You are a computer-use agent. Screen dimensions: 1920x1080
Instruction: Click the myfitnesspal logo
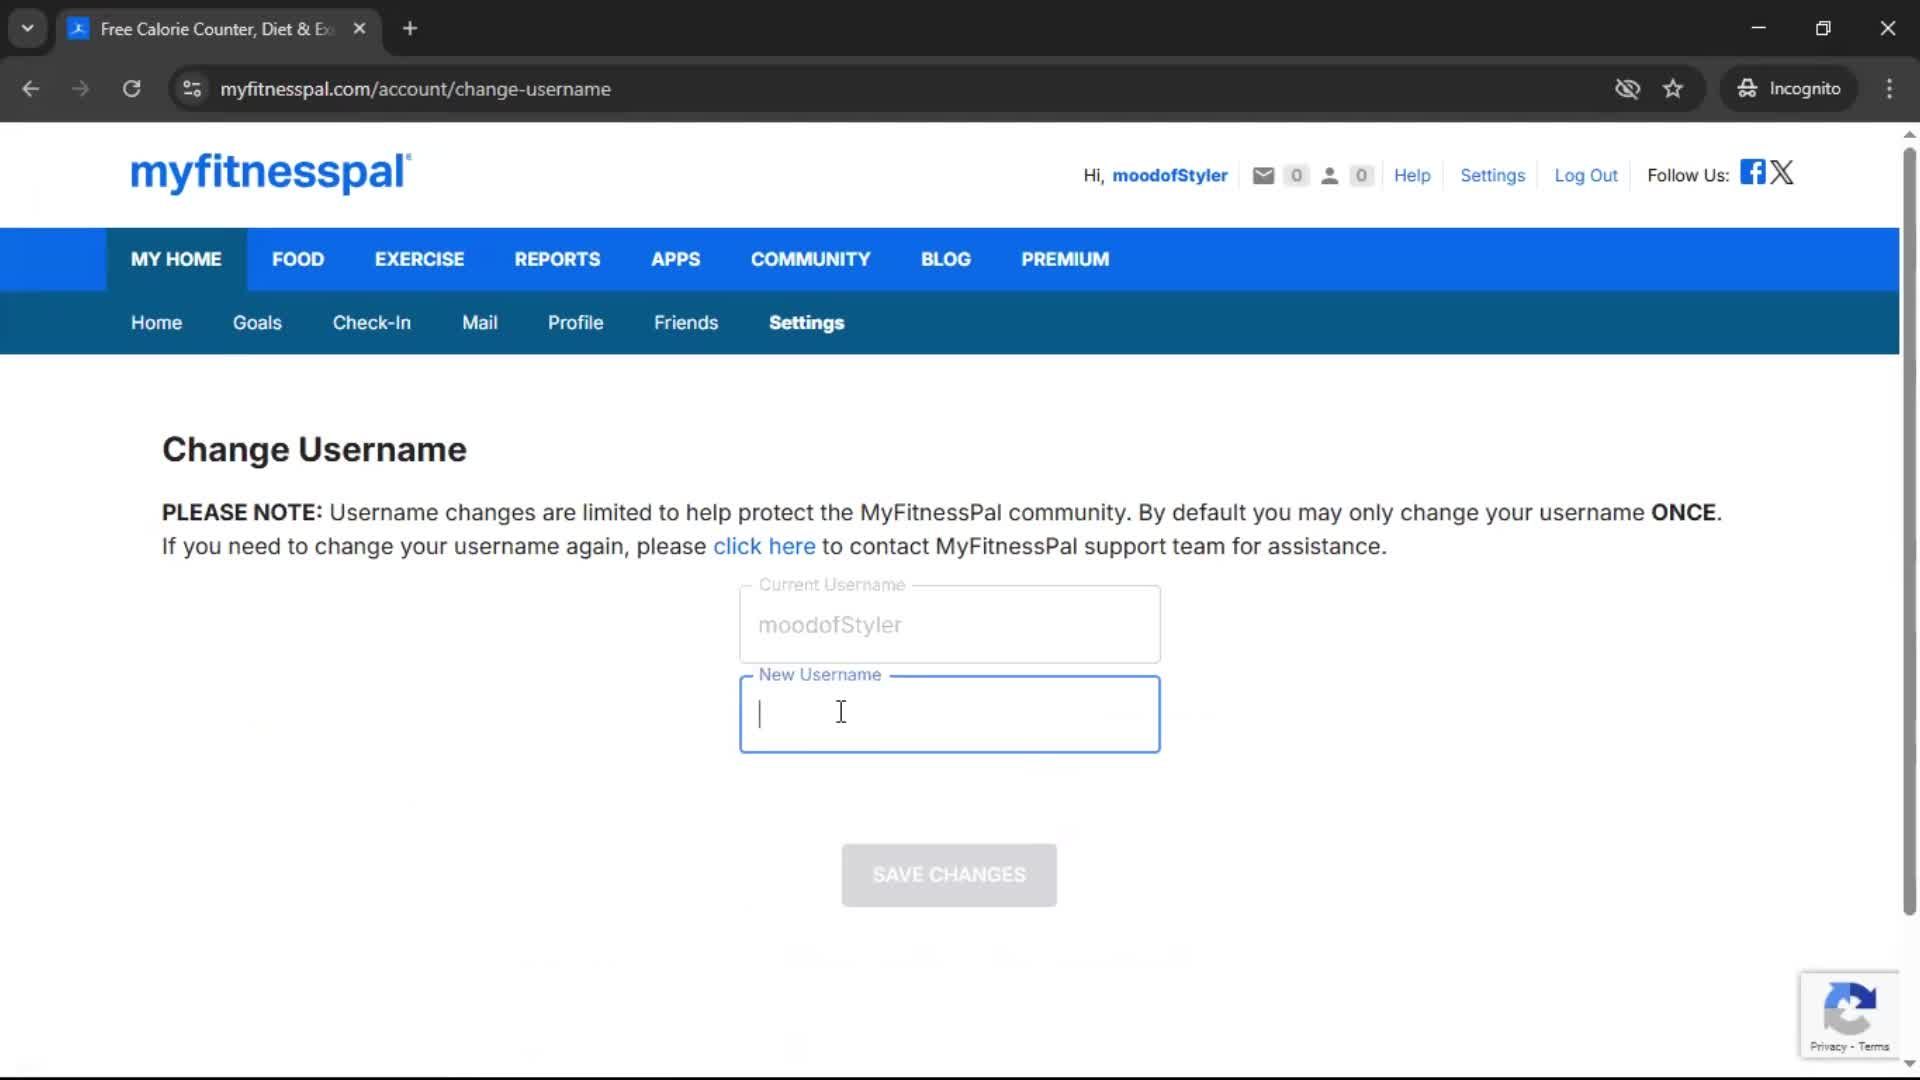coord(270,173)
